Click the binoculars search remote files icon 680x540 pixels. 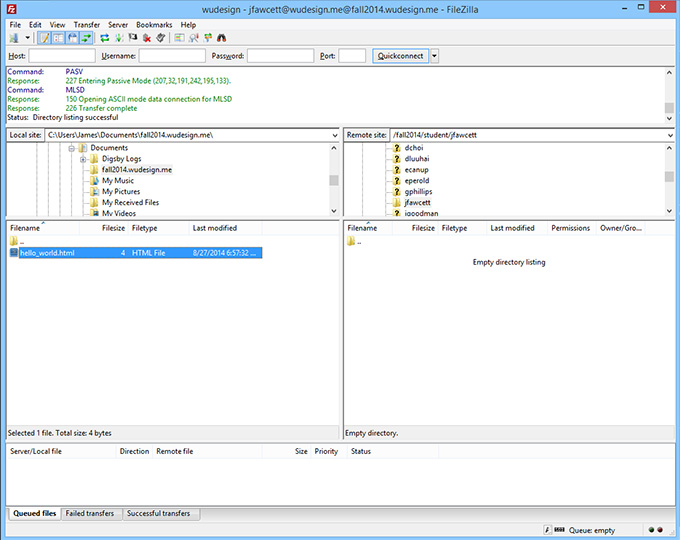click(222, 38)
